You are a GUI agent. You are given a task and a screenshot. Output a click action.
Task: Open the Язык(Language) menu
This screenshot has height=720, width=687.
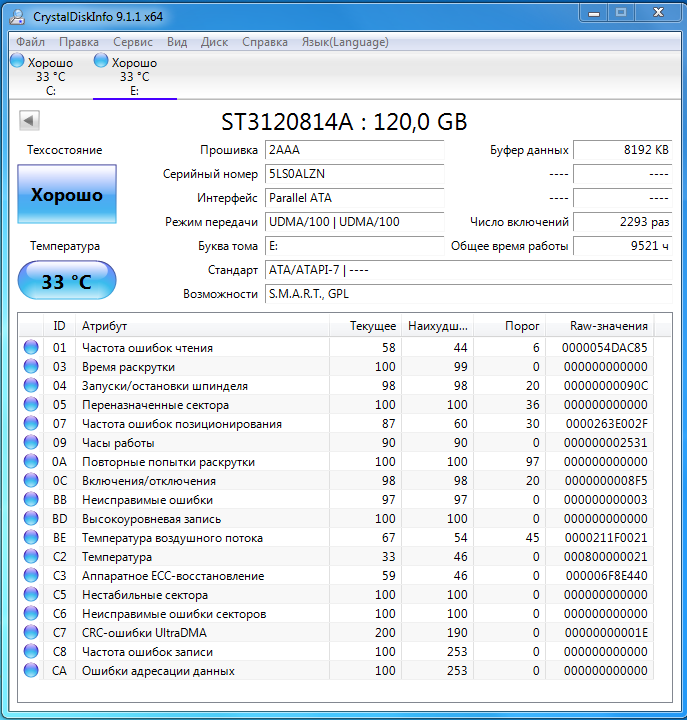pos(345,42)
